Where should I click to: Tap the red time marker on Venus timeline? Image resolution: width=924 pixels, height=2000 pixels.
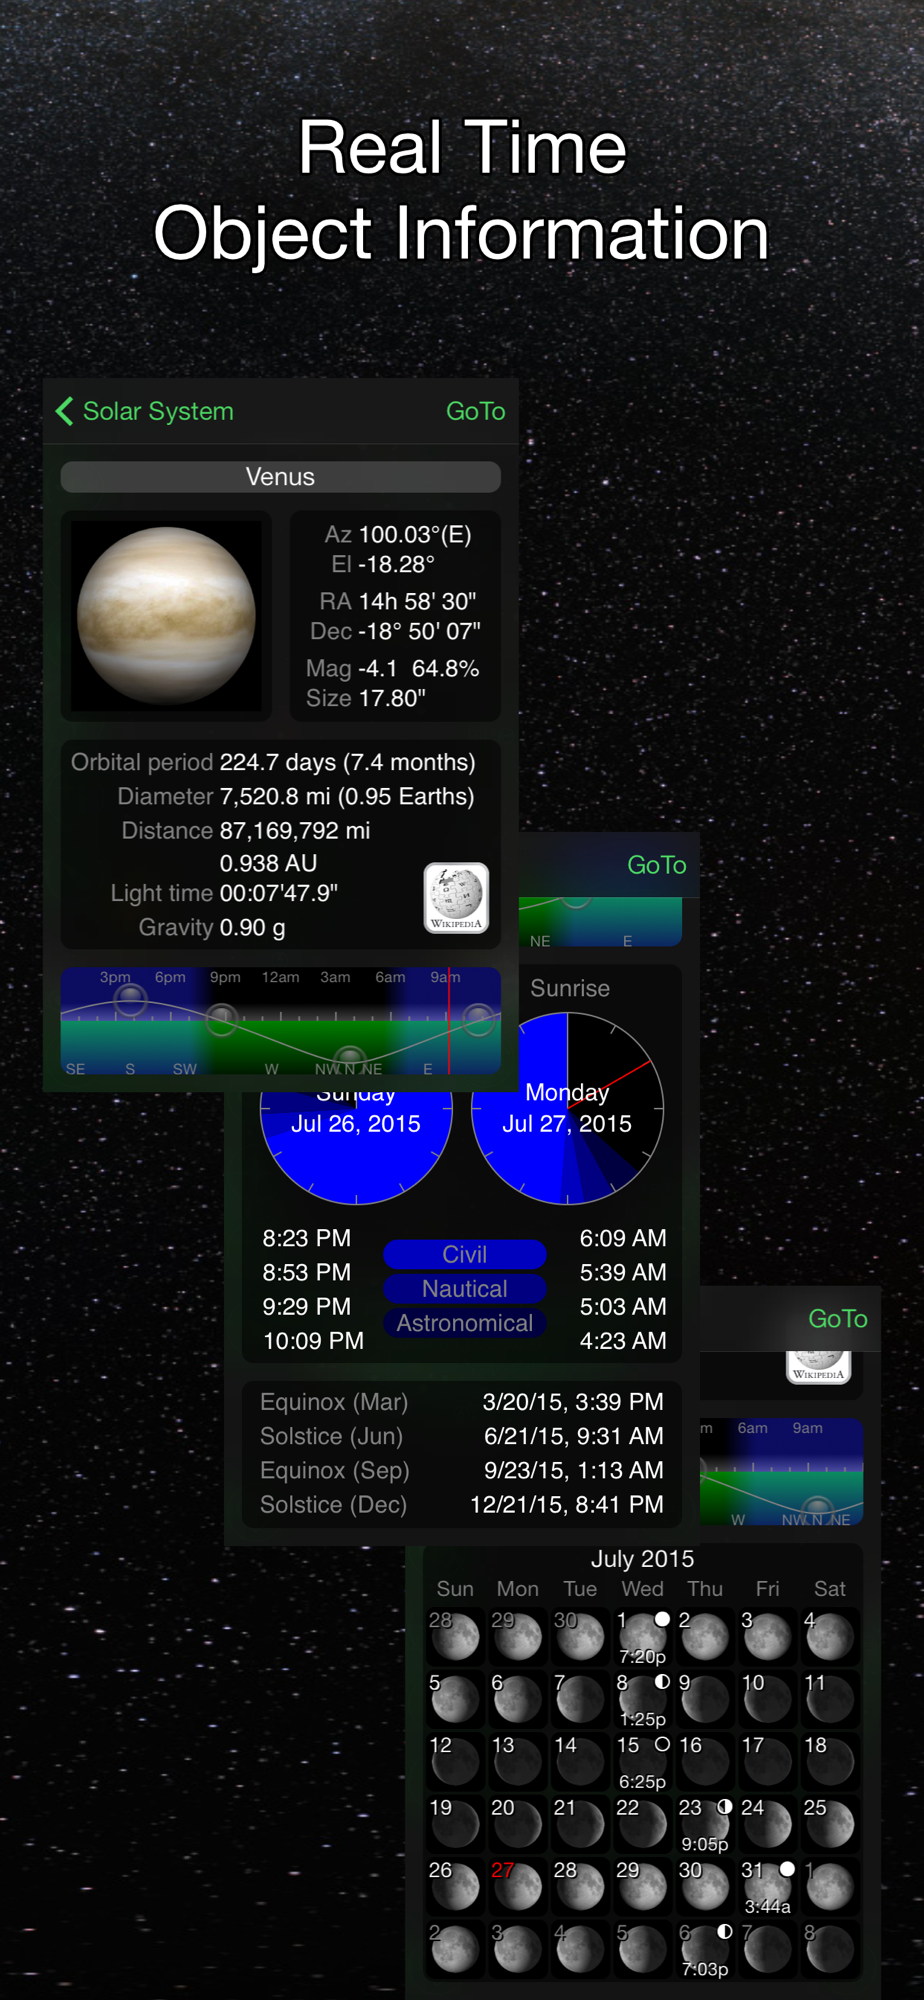(449, 1021)
